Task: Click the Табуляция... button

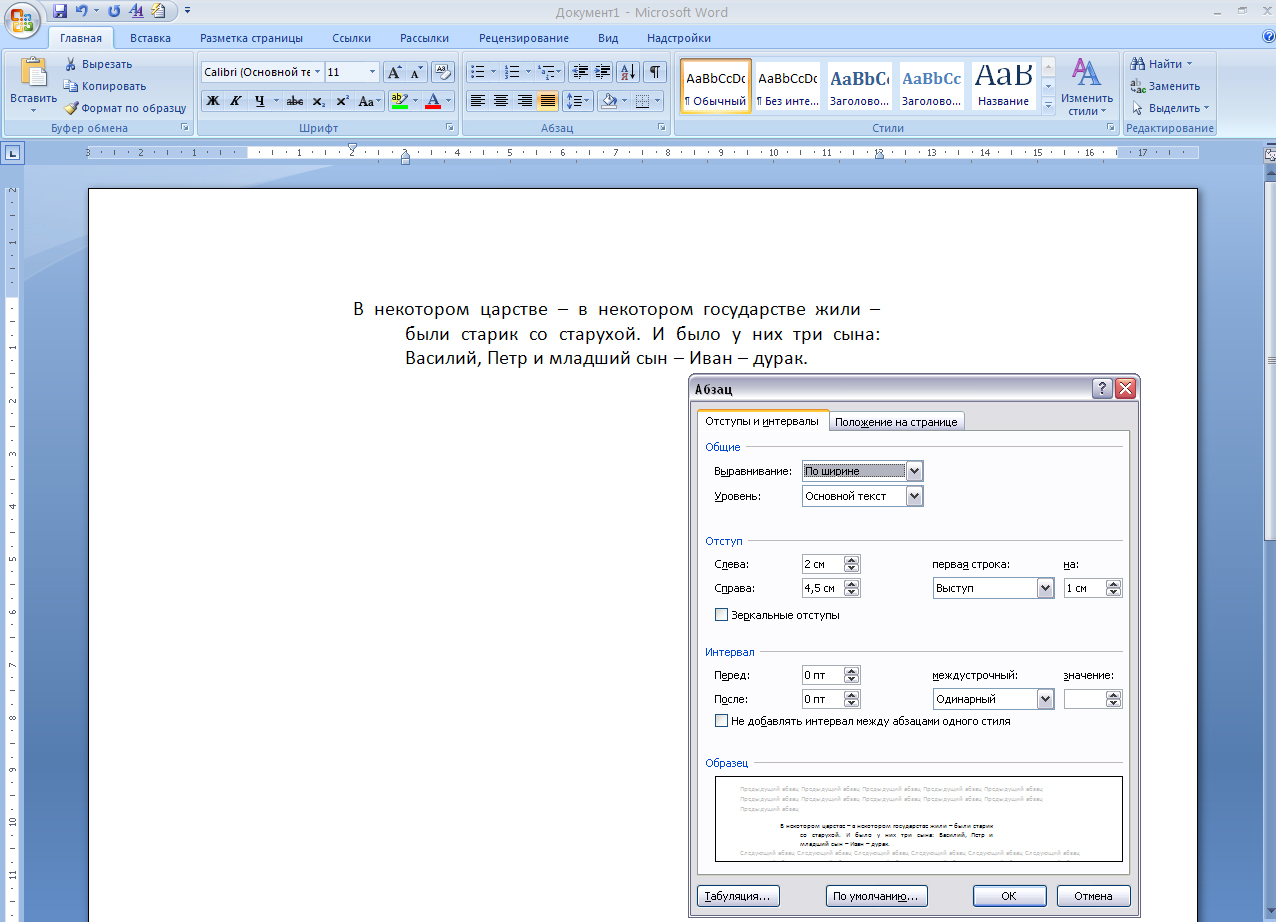Action: tap(738, 896)
